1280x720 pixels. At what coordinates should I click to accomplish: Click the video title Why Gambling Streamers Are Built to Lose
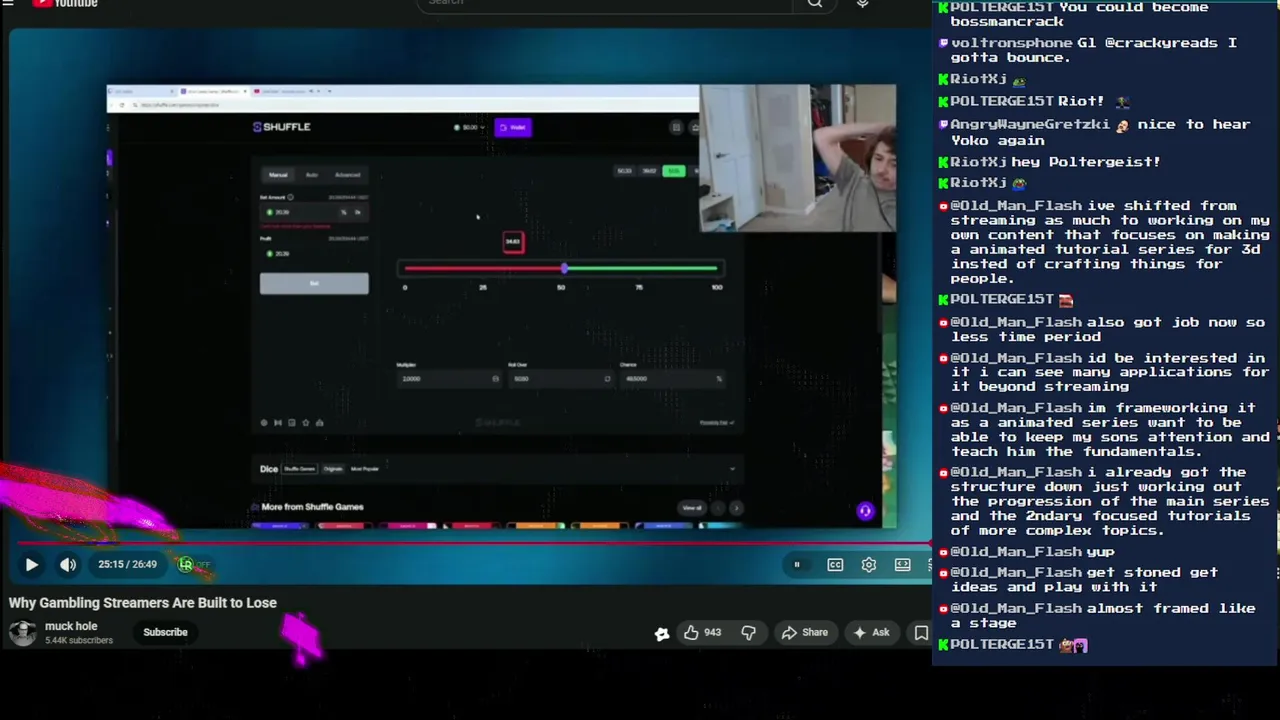[143, 603]
